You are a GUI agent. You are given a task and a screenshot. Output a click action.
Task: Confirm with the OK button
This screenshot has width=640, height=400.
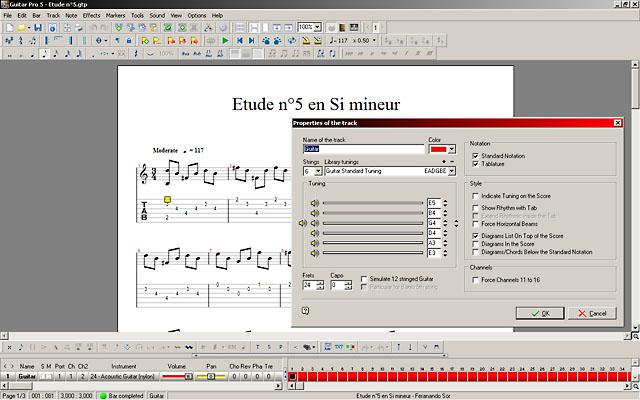tap(540, 313)
